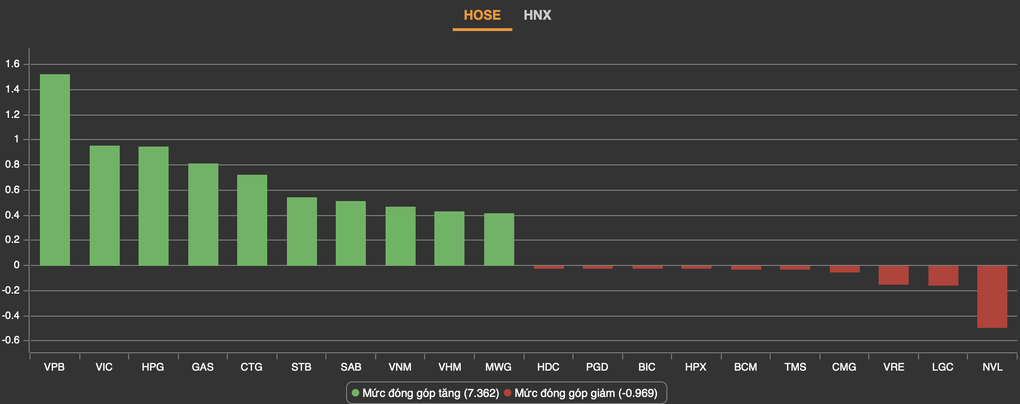Click the HPG axis label
This screenshot has width=1020, height=404.
point(154,368)
